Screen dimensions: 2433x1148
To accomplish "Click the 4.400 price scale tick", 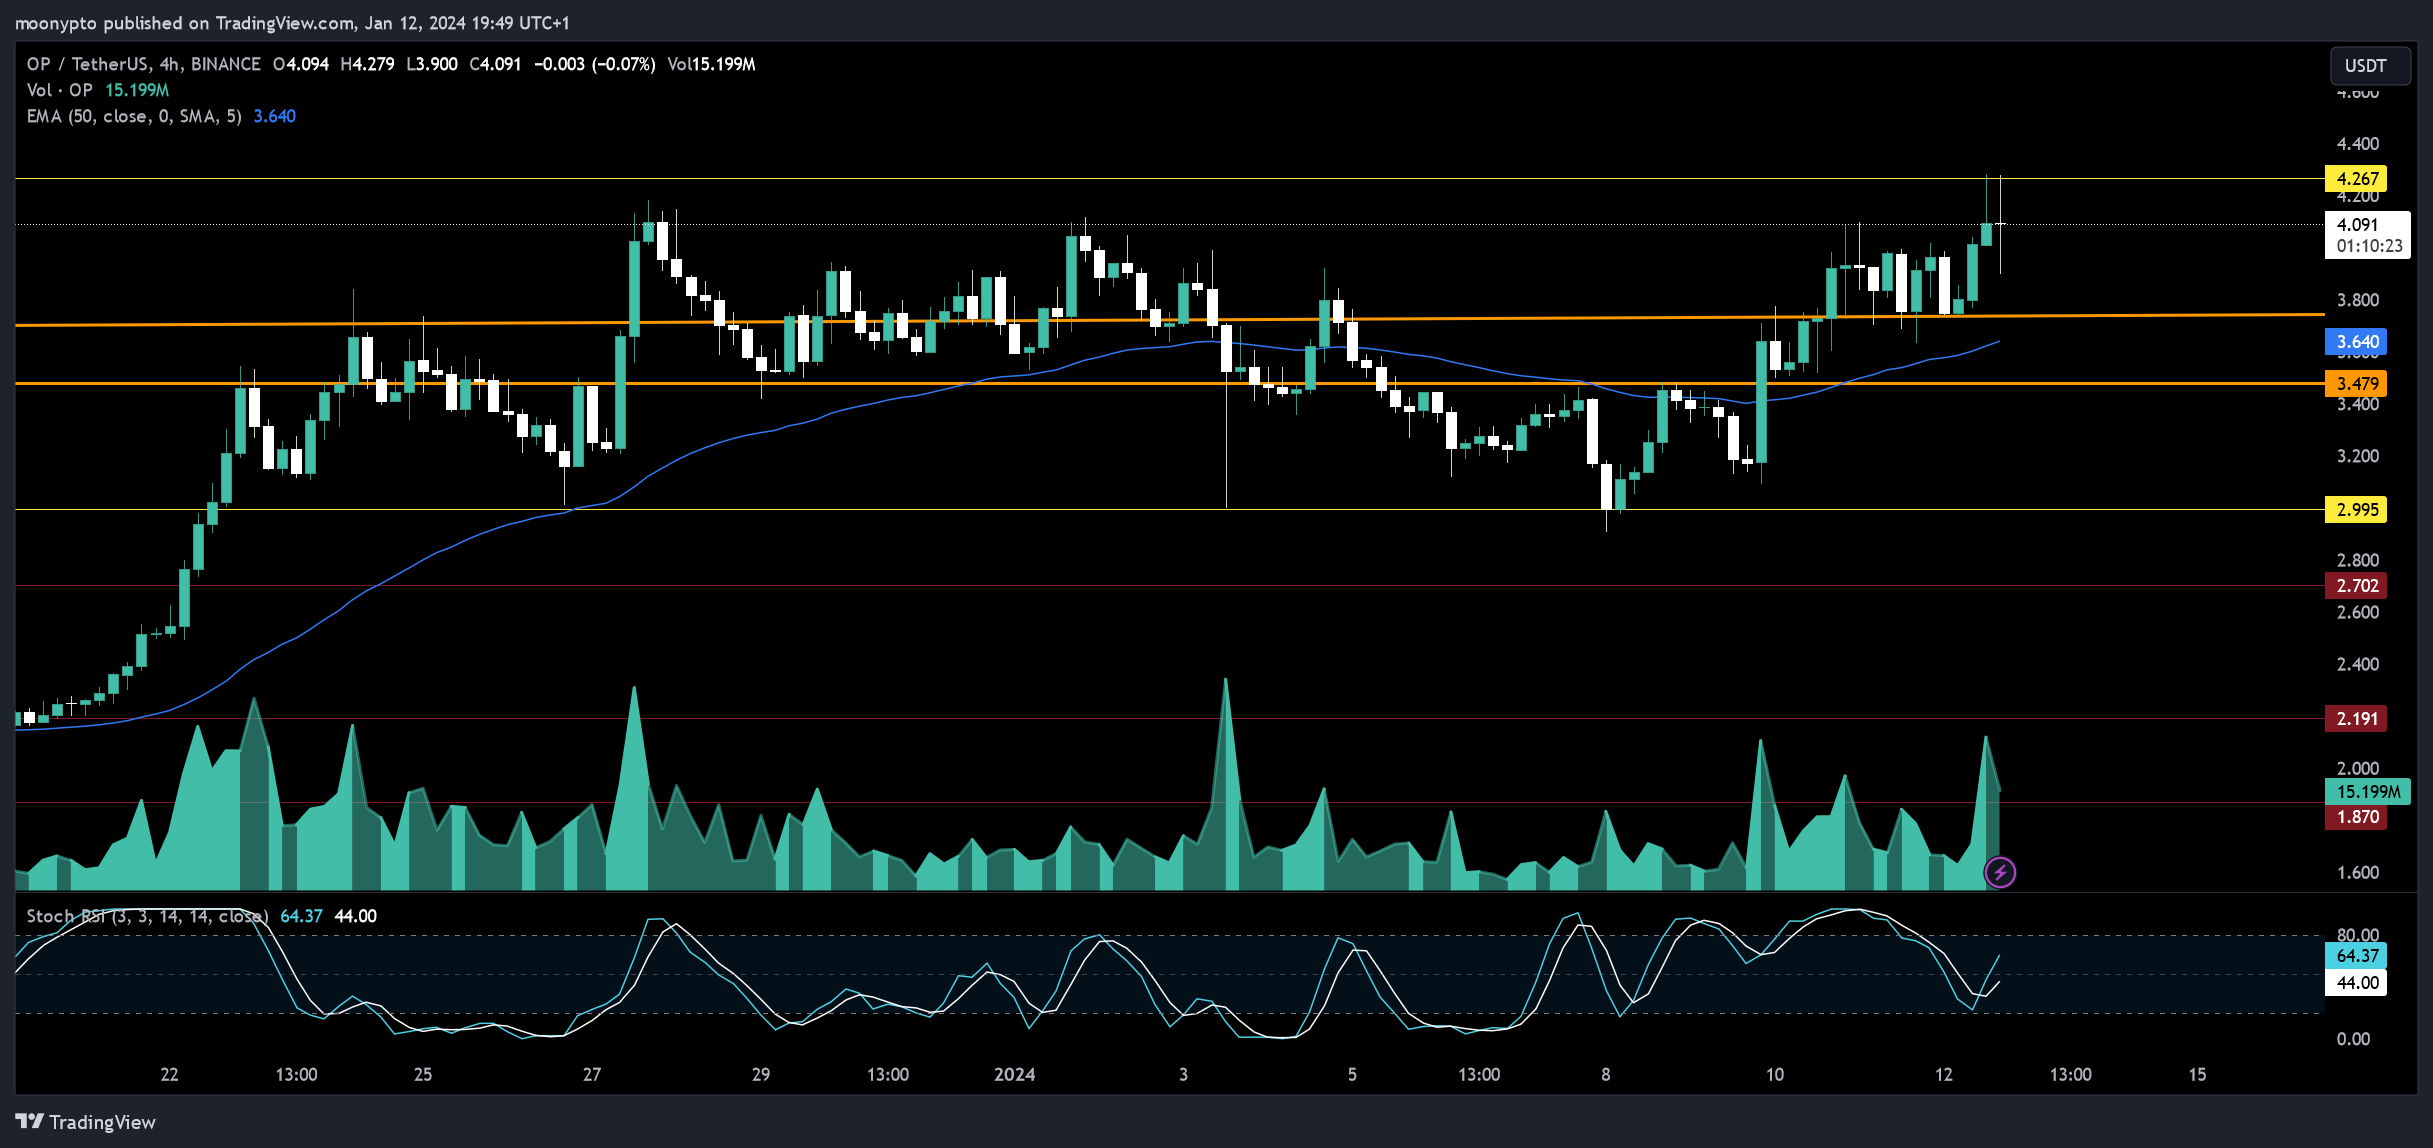I will point(2358,144).
